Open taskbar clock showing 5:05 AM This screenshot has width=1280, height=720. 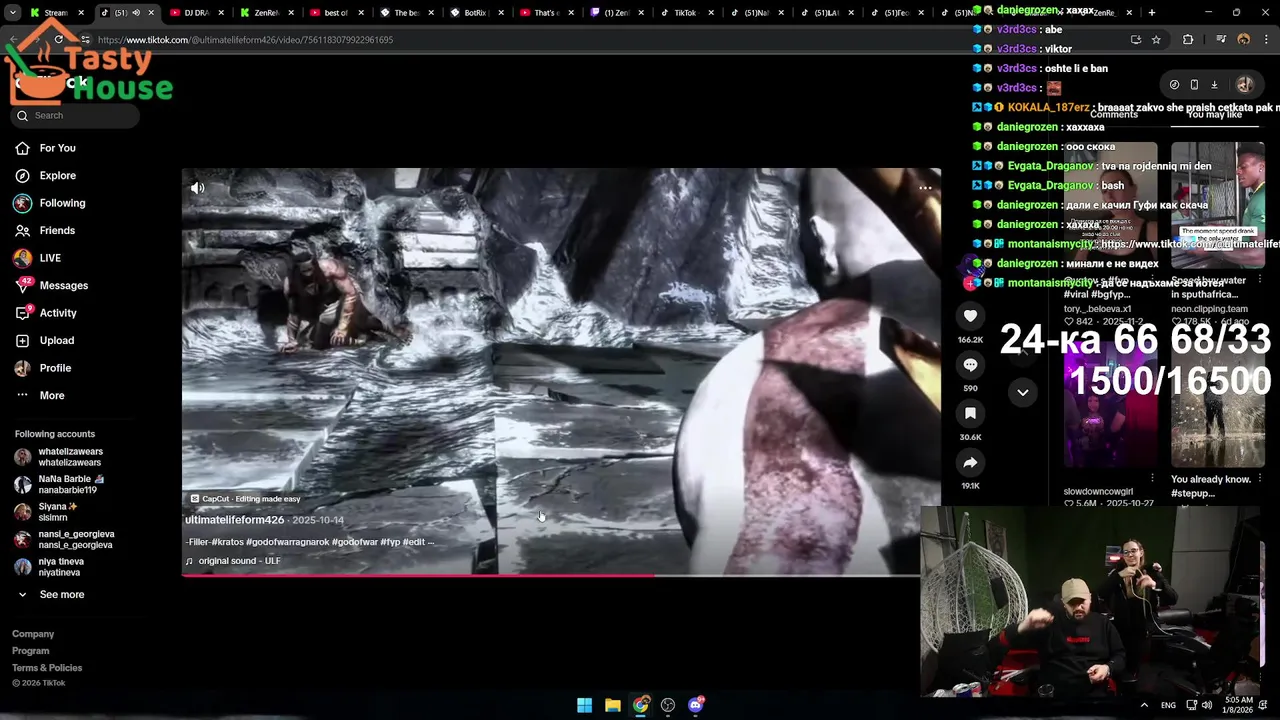(1238, 705)
